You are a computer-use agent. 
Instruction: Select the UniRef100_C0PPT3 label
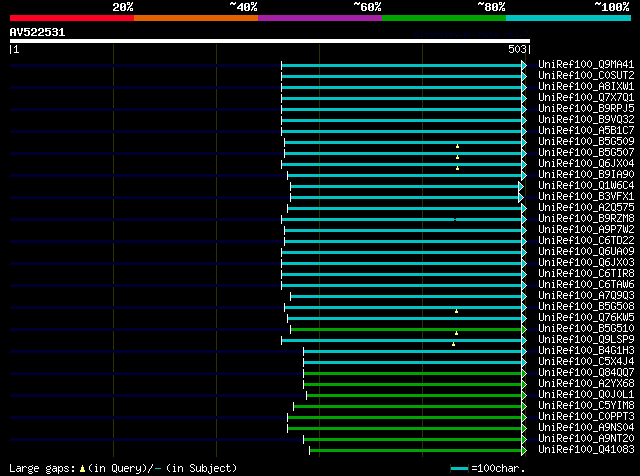(x=586, y=417)
